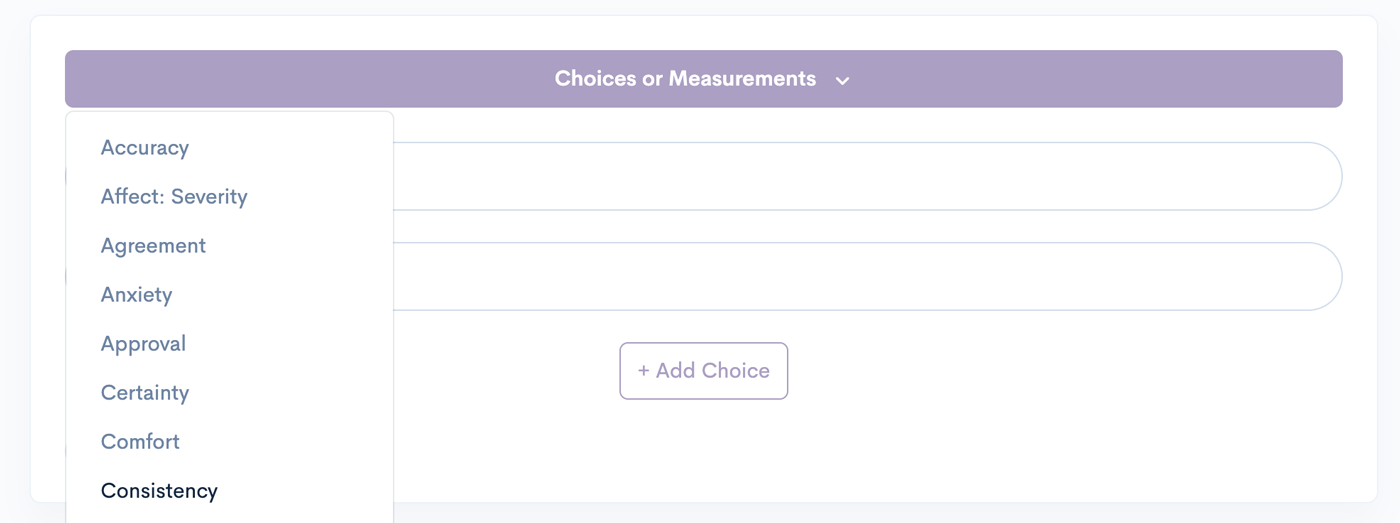Apply the Agreement preset scale
This screenshot has width=1400, height=523.
pos(153,246)
